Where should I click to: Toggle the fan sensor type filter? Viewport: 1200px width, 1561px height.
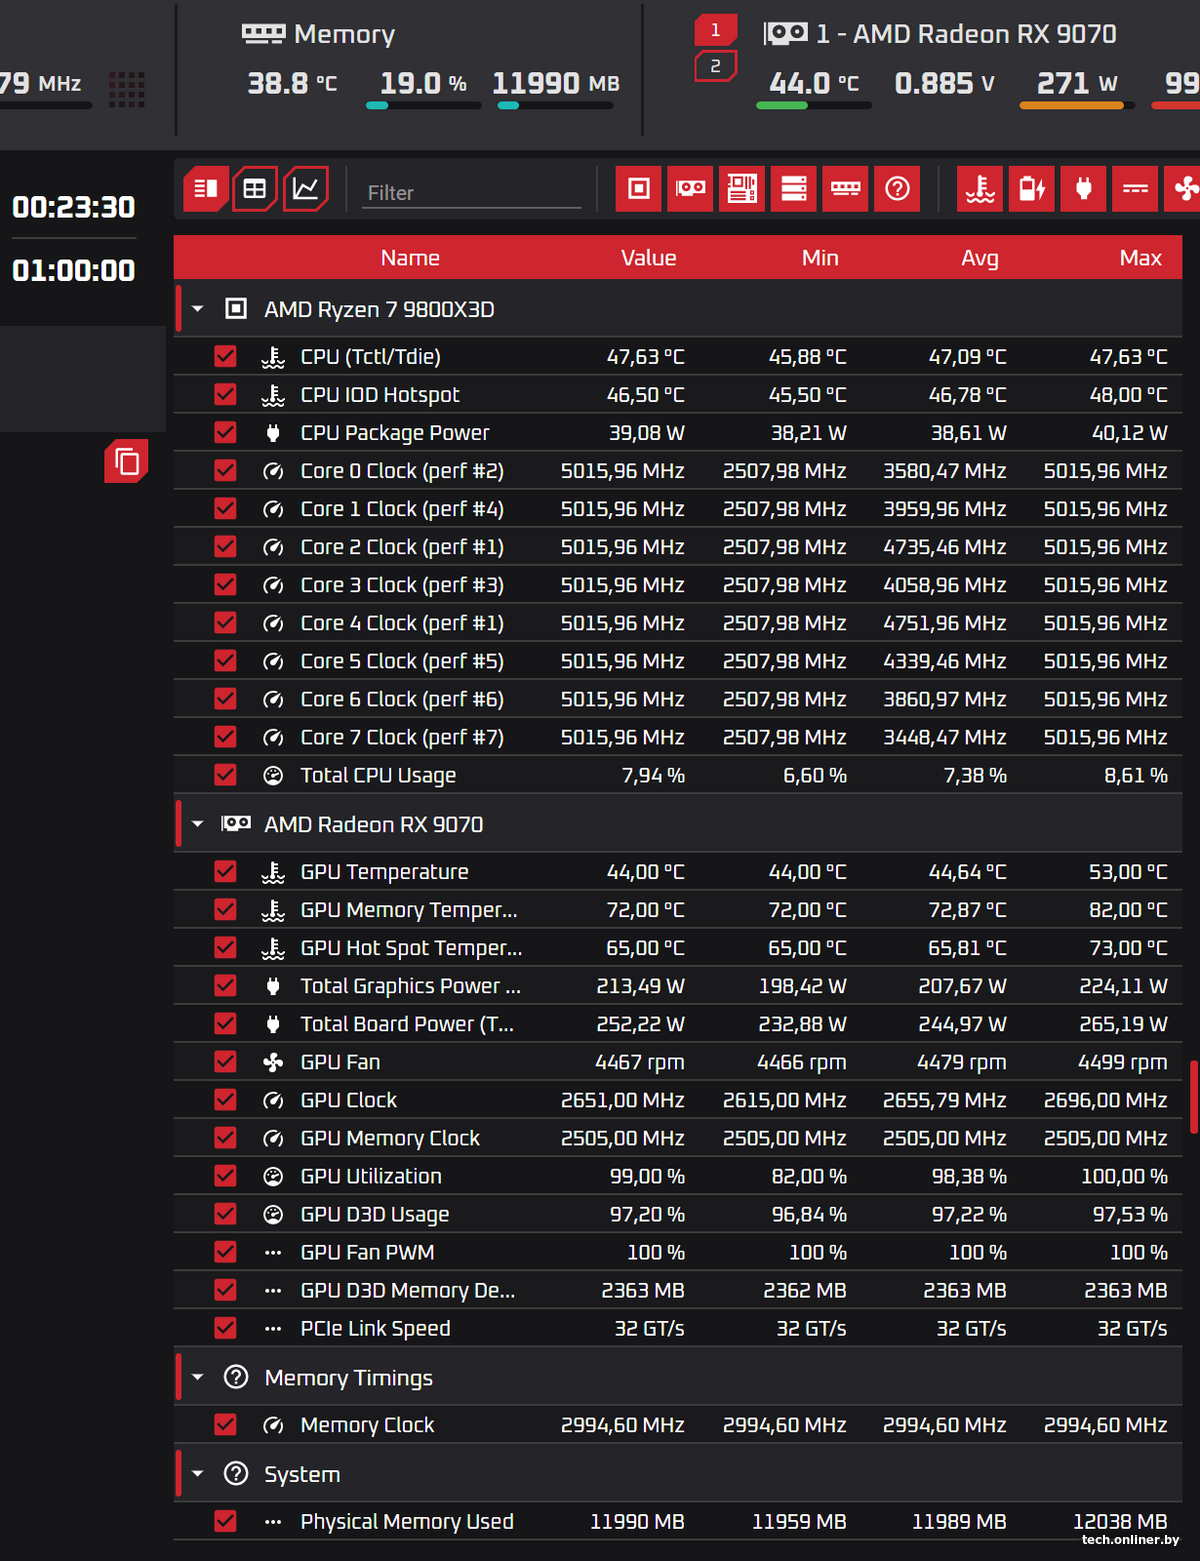point(1184,188)
